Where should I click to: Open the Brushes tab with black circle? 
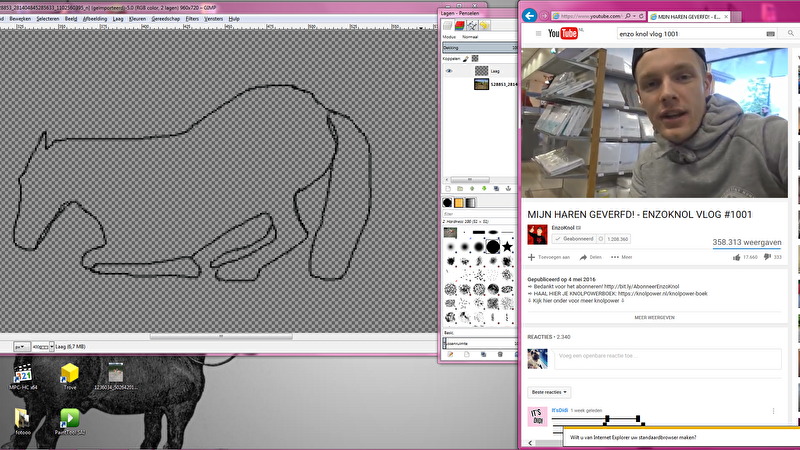coord(447,203)
